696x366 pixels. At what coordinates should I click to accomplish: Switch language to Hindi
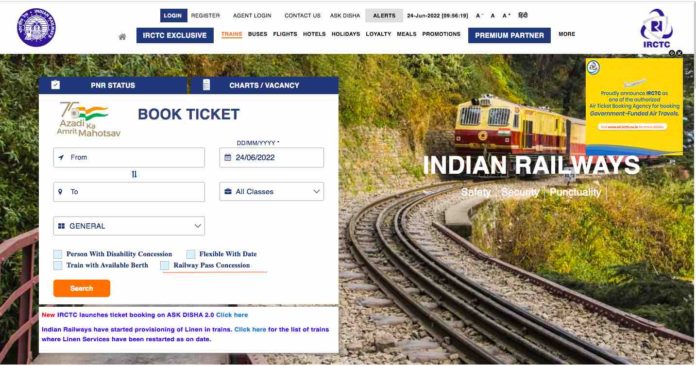point(523,15)
